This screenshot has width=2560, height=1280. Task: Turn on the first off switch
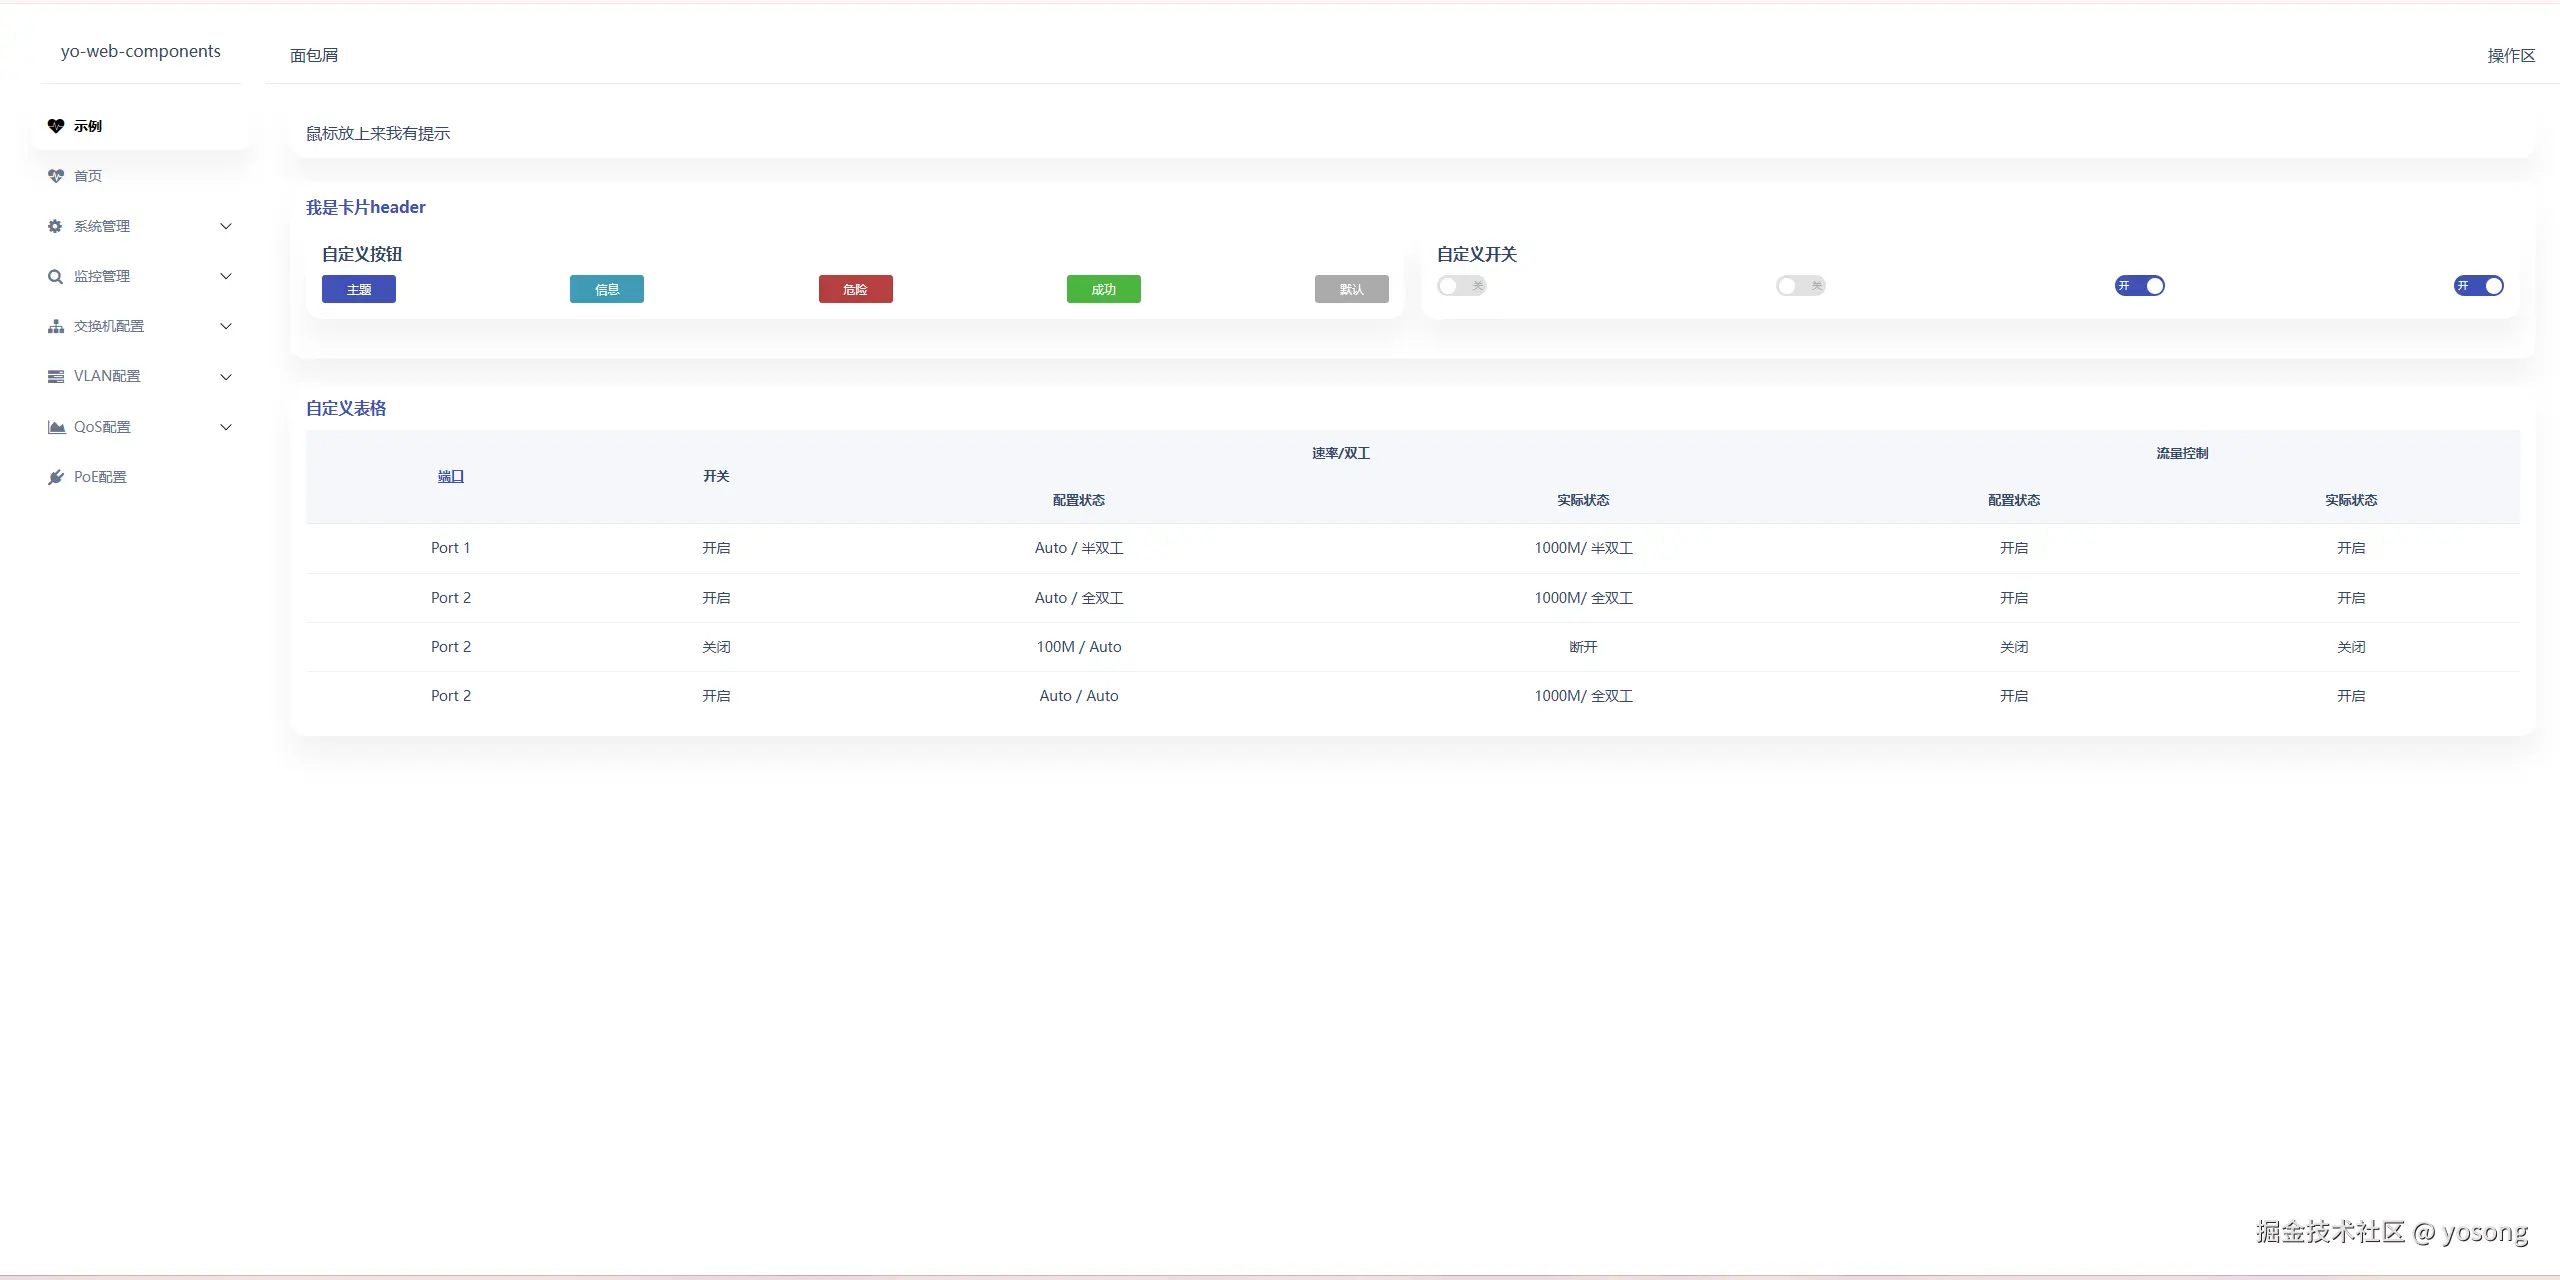[1461, 286]
